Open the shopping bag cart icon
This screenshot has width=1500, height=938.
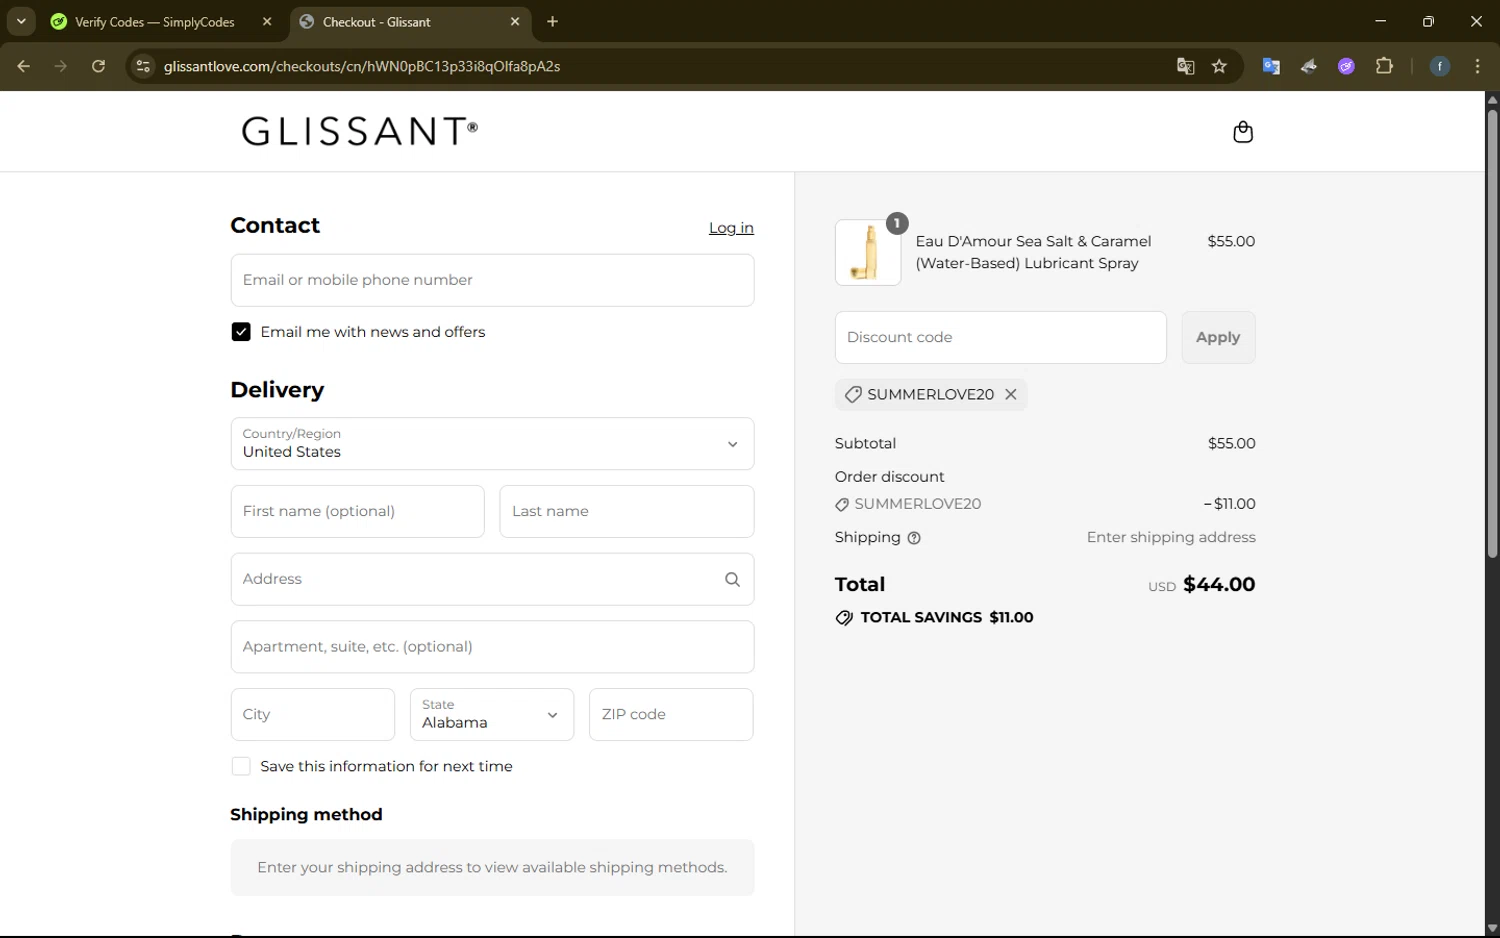[1243, 132]
